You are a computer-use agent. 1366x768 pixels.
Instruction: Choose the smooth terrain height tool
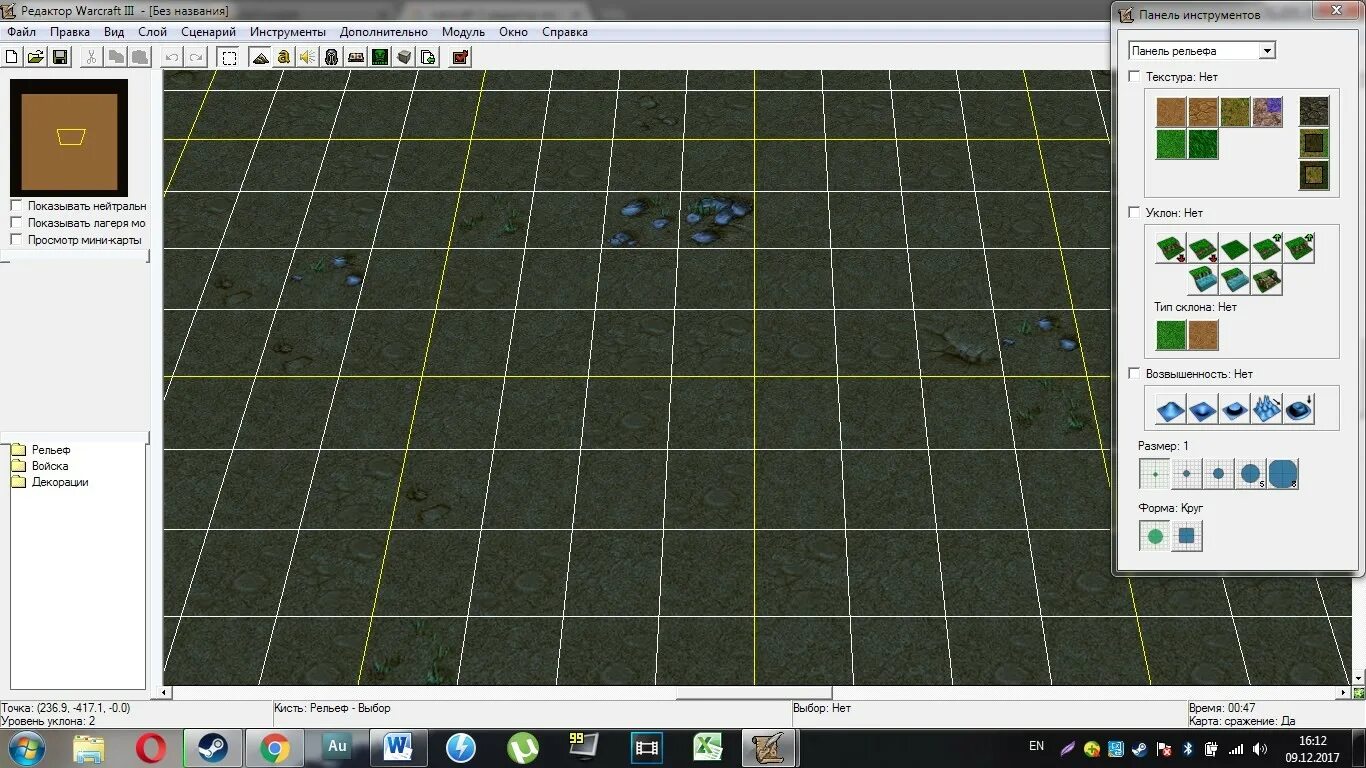(1299, 409)
